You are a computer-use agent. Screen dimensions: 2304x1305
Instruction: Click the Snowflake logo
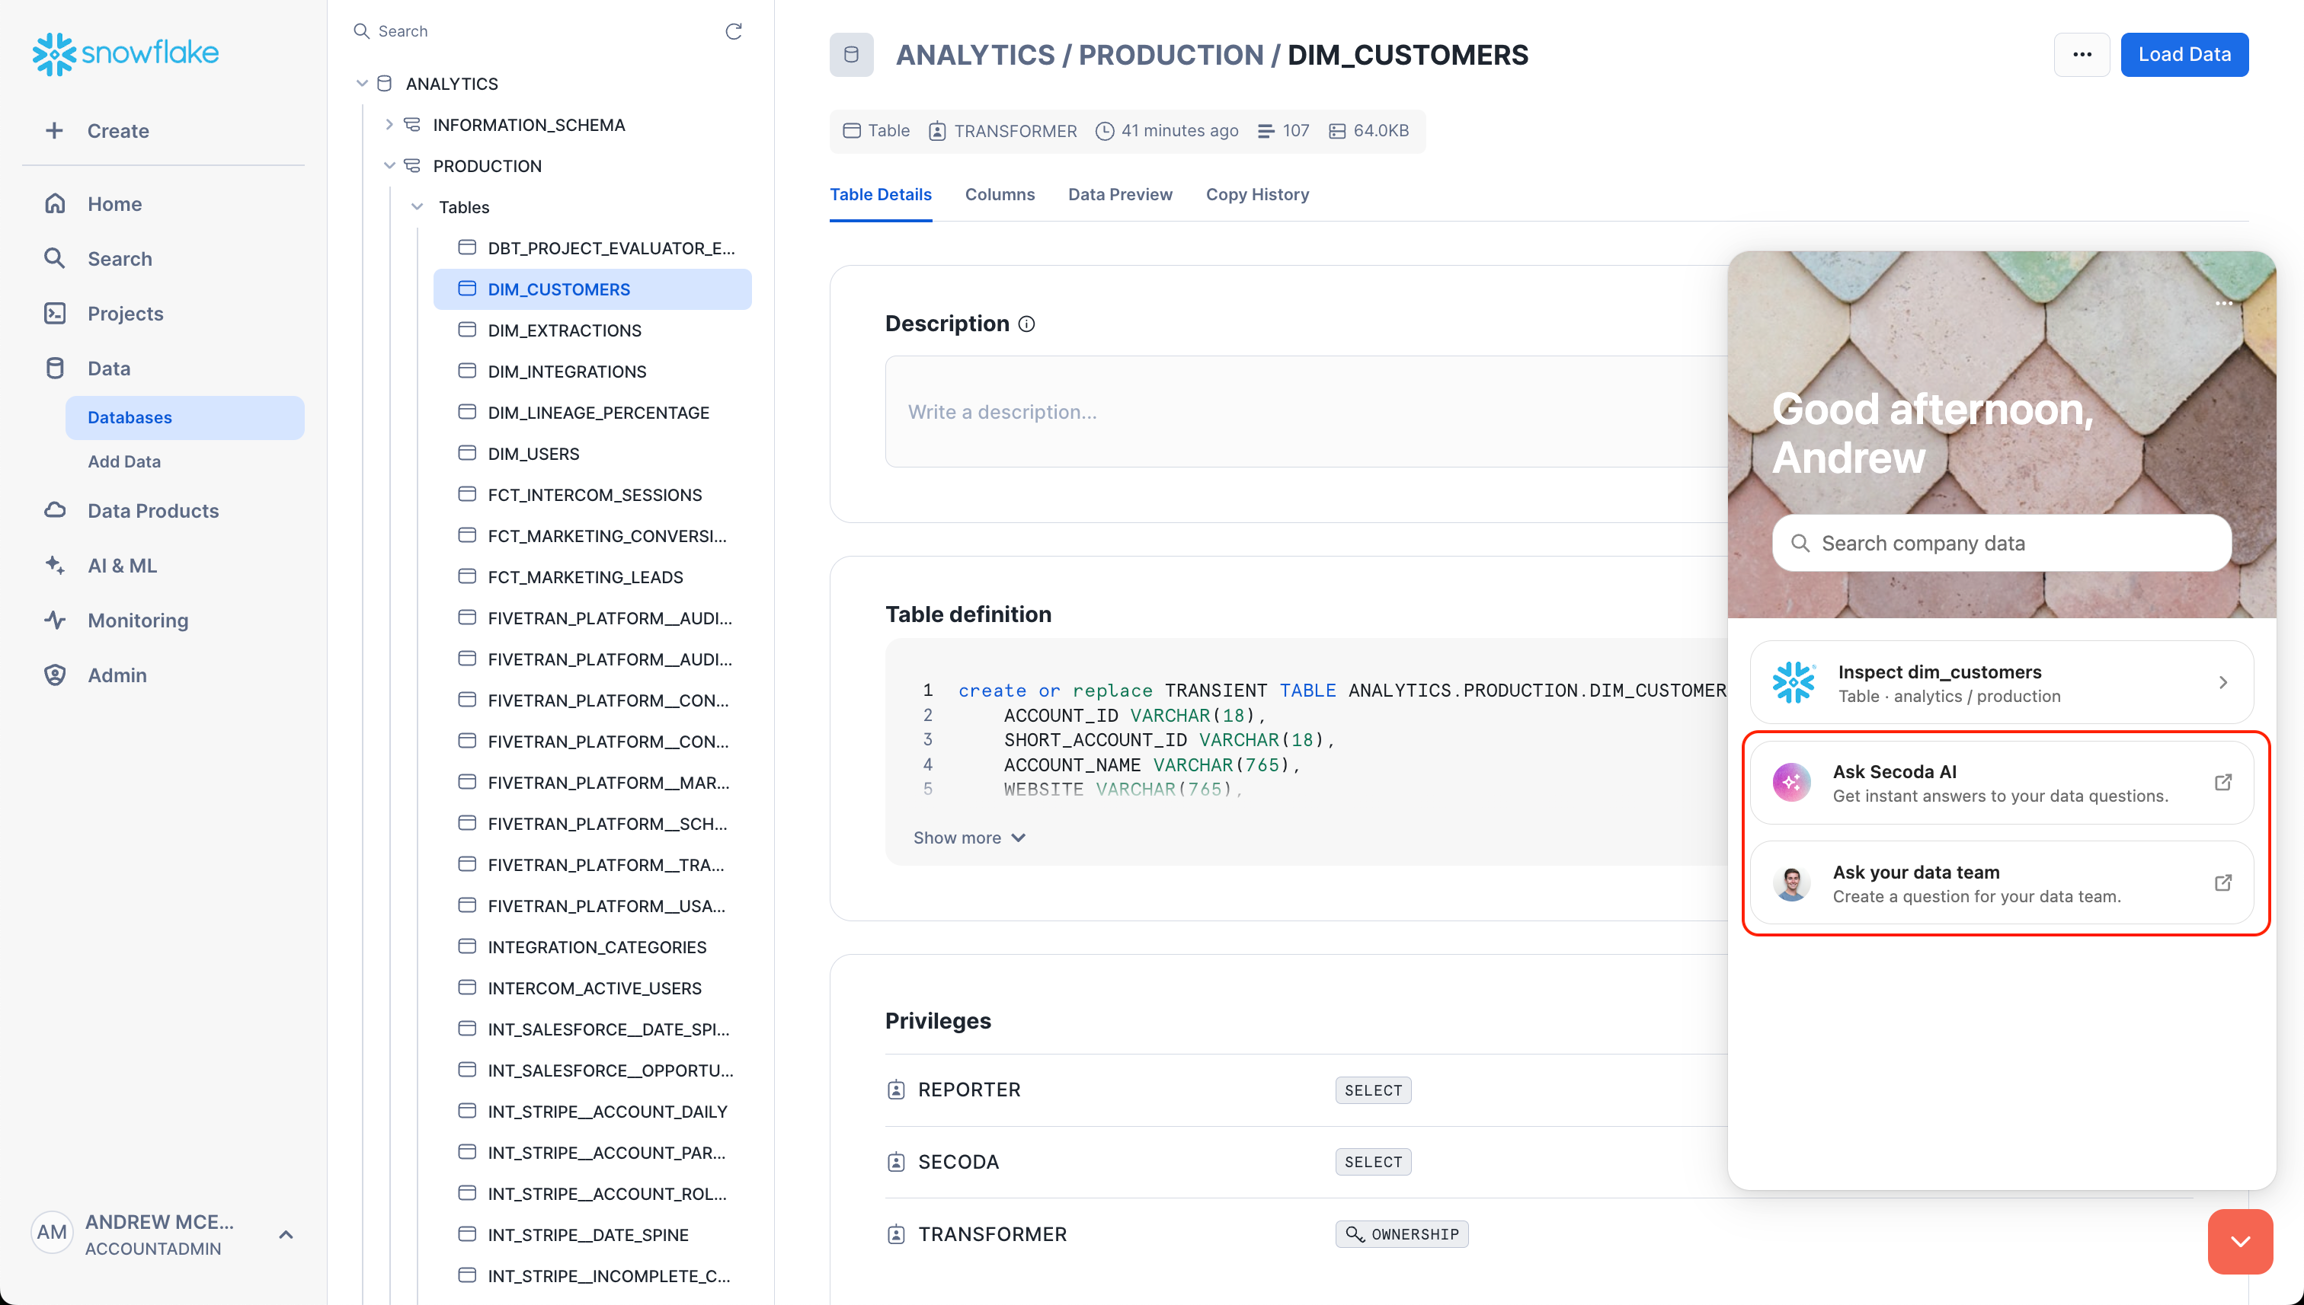125,53
